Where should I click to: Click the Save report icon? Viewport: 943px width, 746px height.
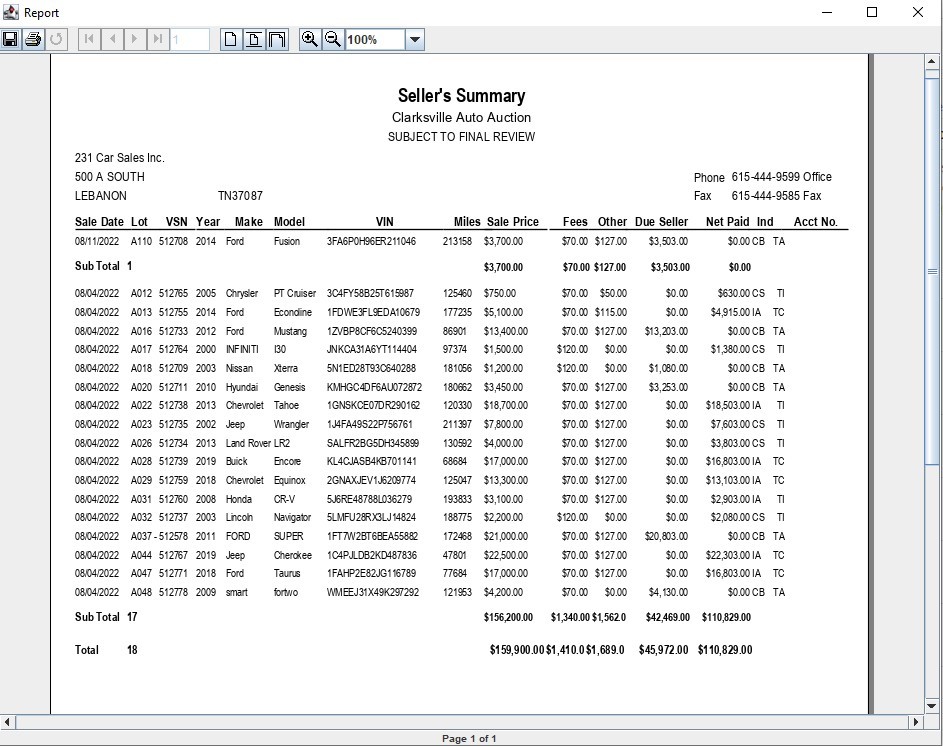click(10, 39)
